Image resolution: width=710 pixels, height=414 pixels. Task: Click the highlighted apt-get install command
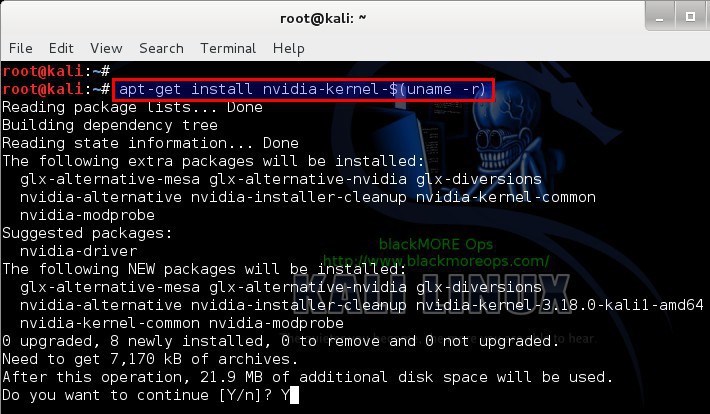tap(303, 89)
